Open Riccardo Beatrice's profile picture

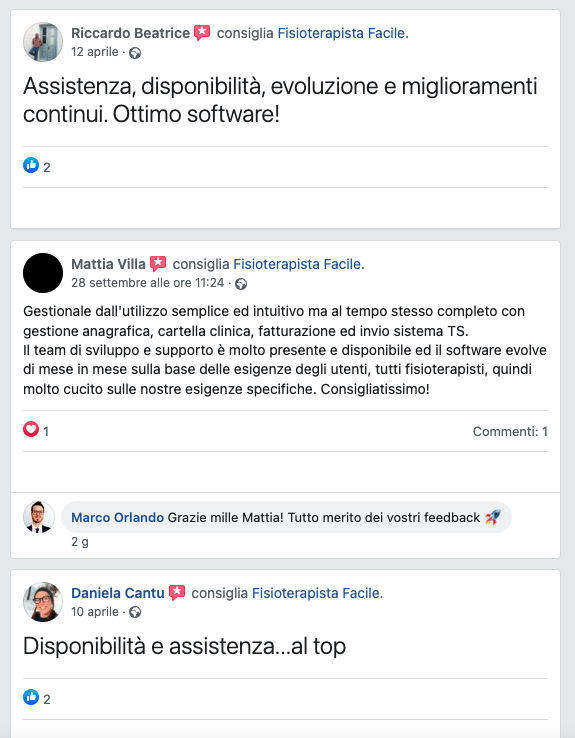click(x=43, y=42)
